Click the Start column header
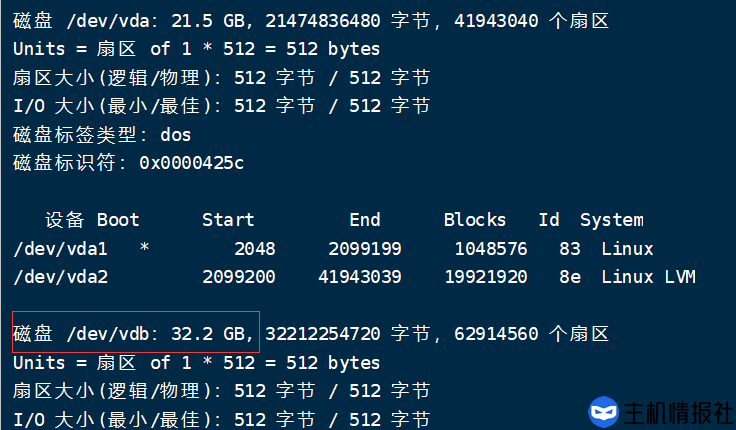Image resolution: width=736 pixels, height=430 pixels. [x=228, y=220]
